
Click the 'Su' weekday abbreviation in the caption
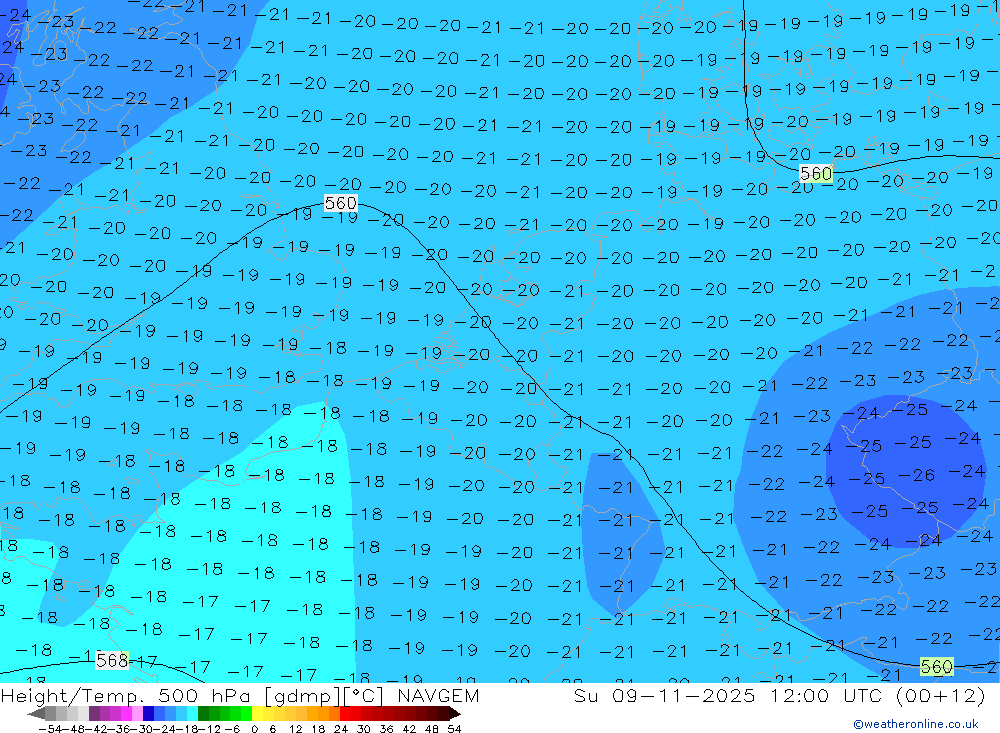pyautogui.click(x=586, y=695)
